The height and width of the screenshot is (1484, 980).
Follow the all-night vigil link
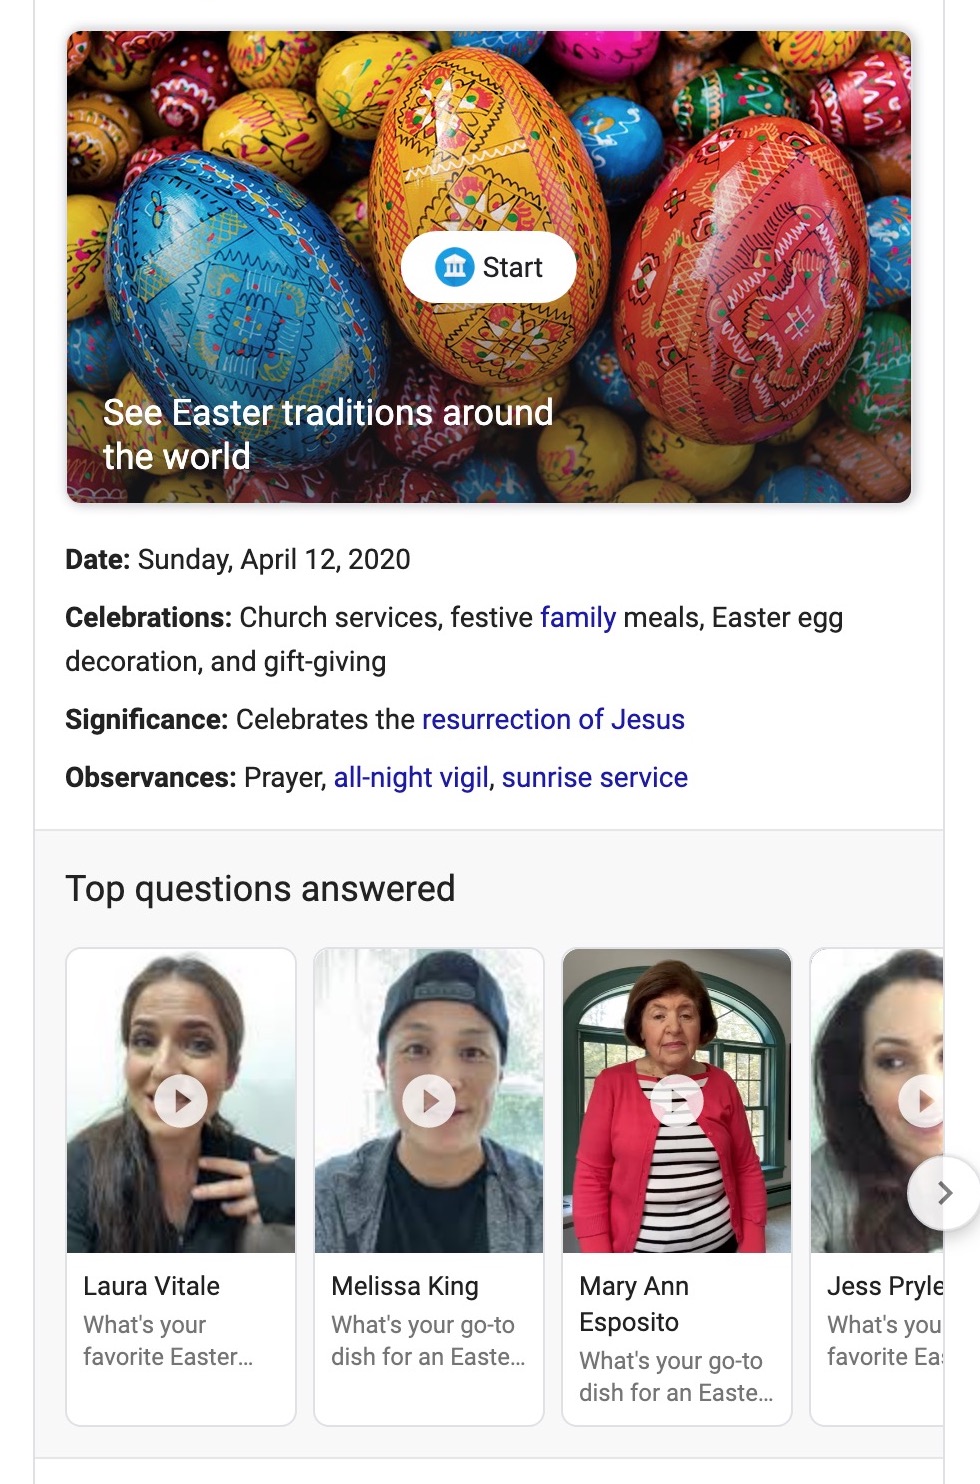pos(413,777)
